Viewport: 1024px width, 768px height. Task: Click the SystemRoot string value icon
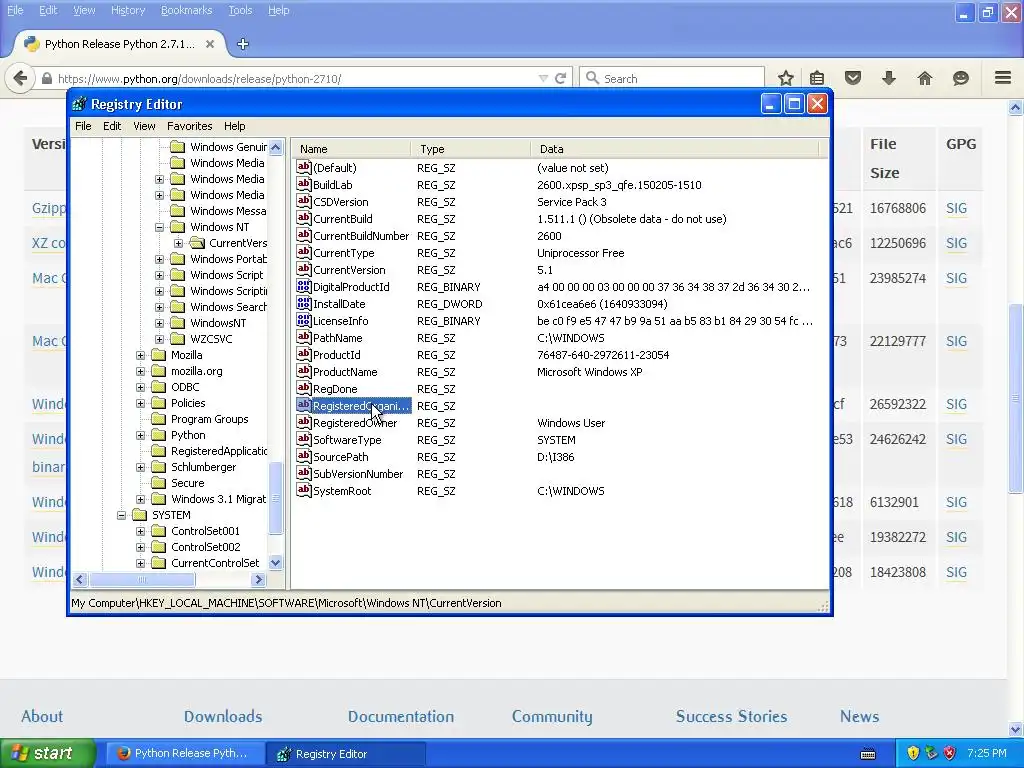click(x=303, y=490)
